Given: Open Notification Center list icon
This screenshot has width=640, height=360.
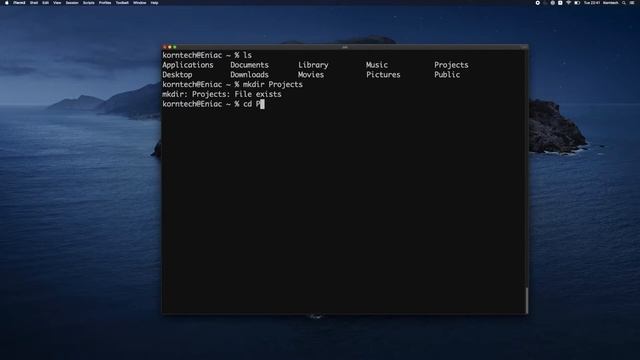Looking at the screenshot, I should point(632,3).
